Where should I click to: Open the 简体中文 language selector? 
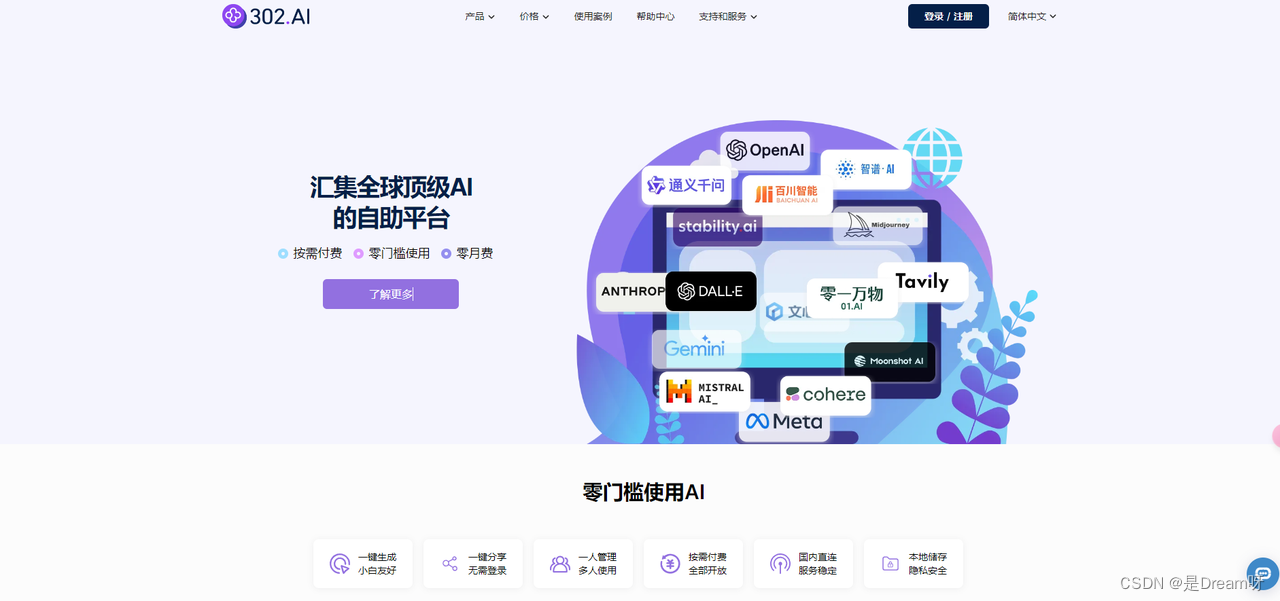pyautogui.click(x=1032, y=16)
